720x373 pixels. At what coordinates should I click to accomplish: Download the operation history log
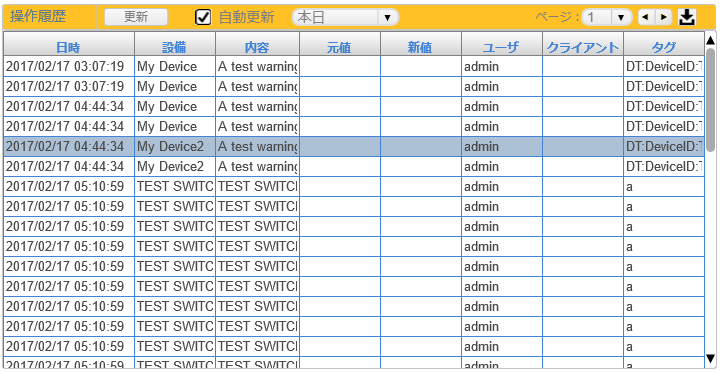coord(687,17)
